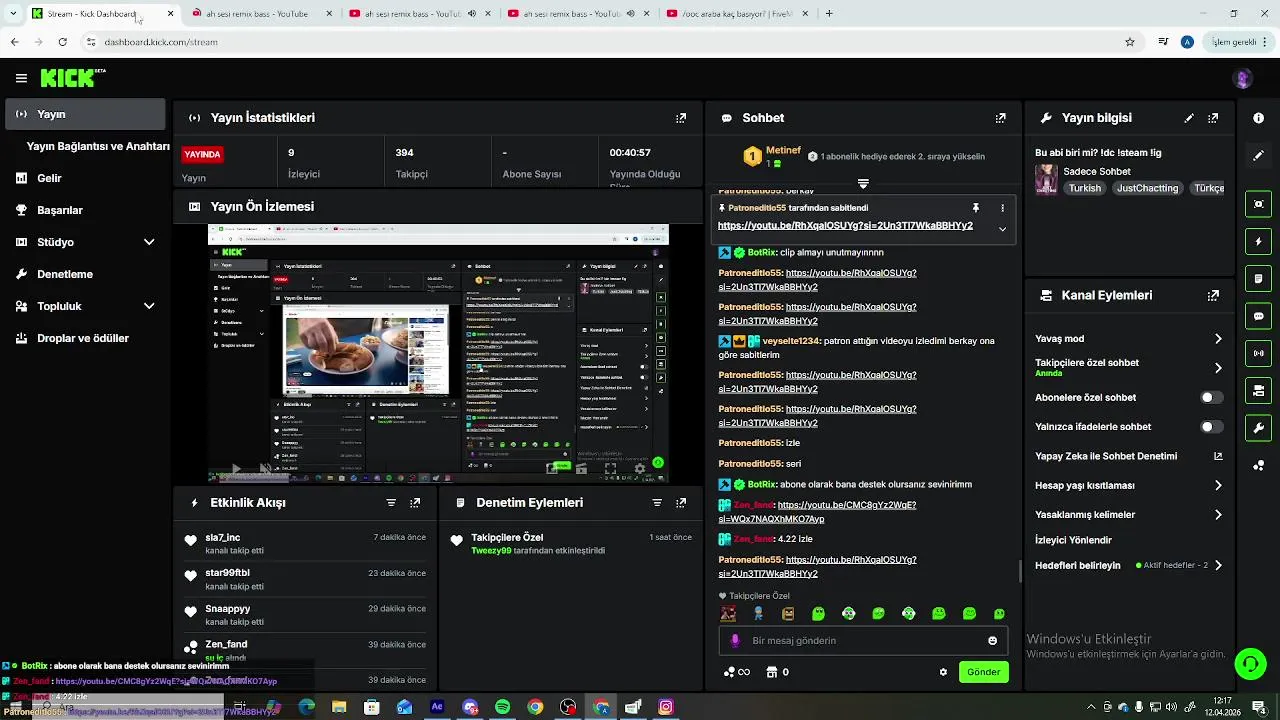Open Spotify from the taskbar

click(x=502, y=707)
